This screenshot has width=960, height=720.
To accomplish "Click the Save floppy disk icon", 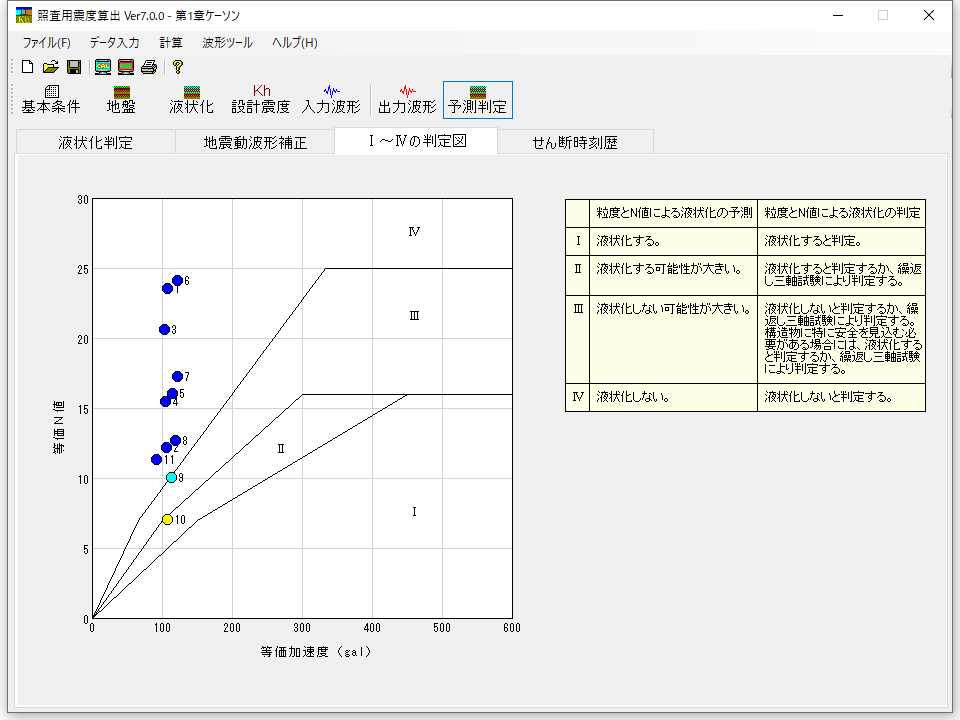I will click(74, 67).
